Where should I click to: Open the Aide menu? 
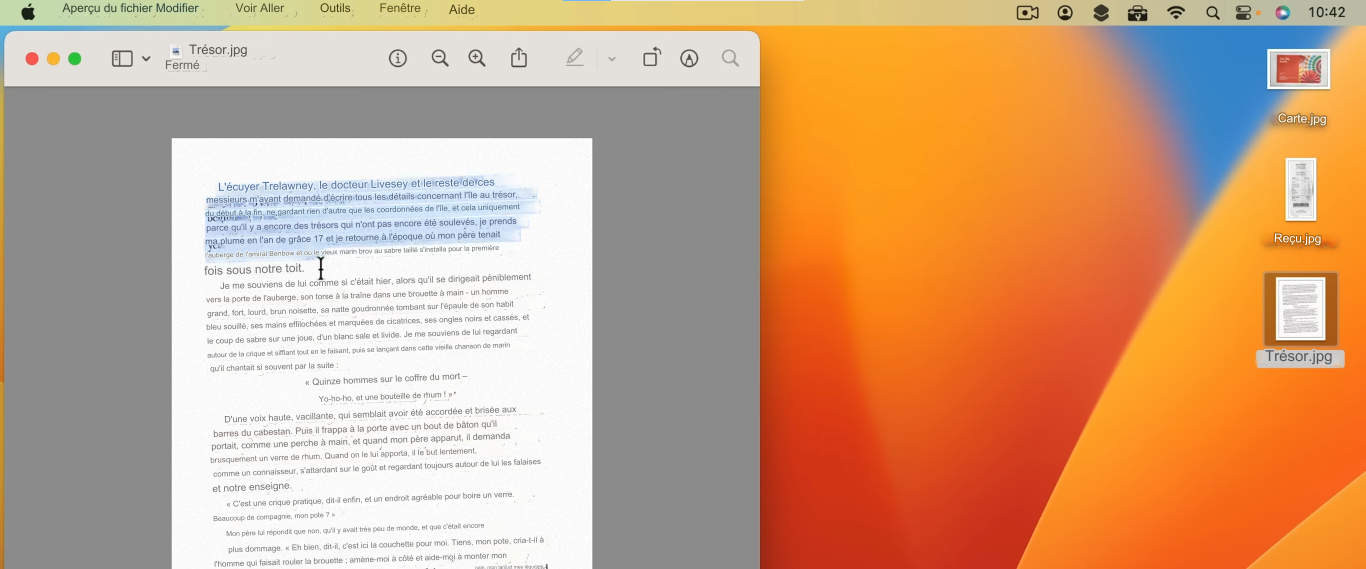pyautogui.click(x=462, y=10)
